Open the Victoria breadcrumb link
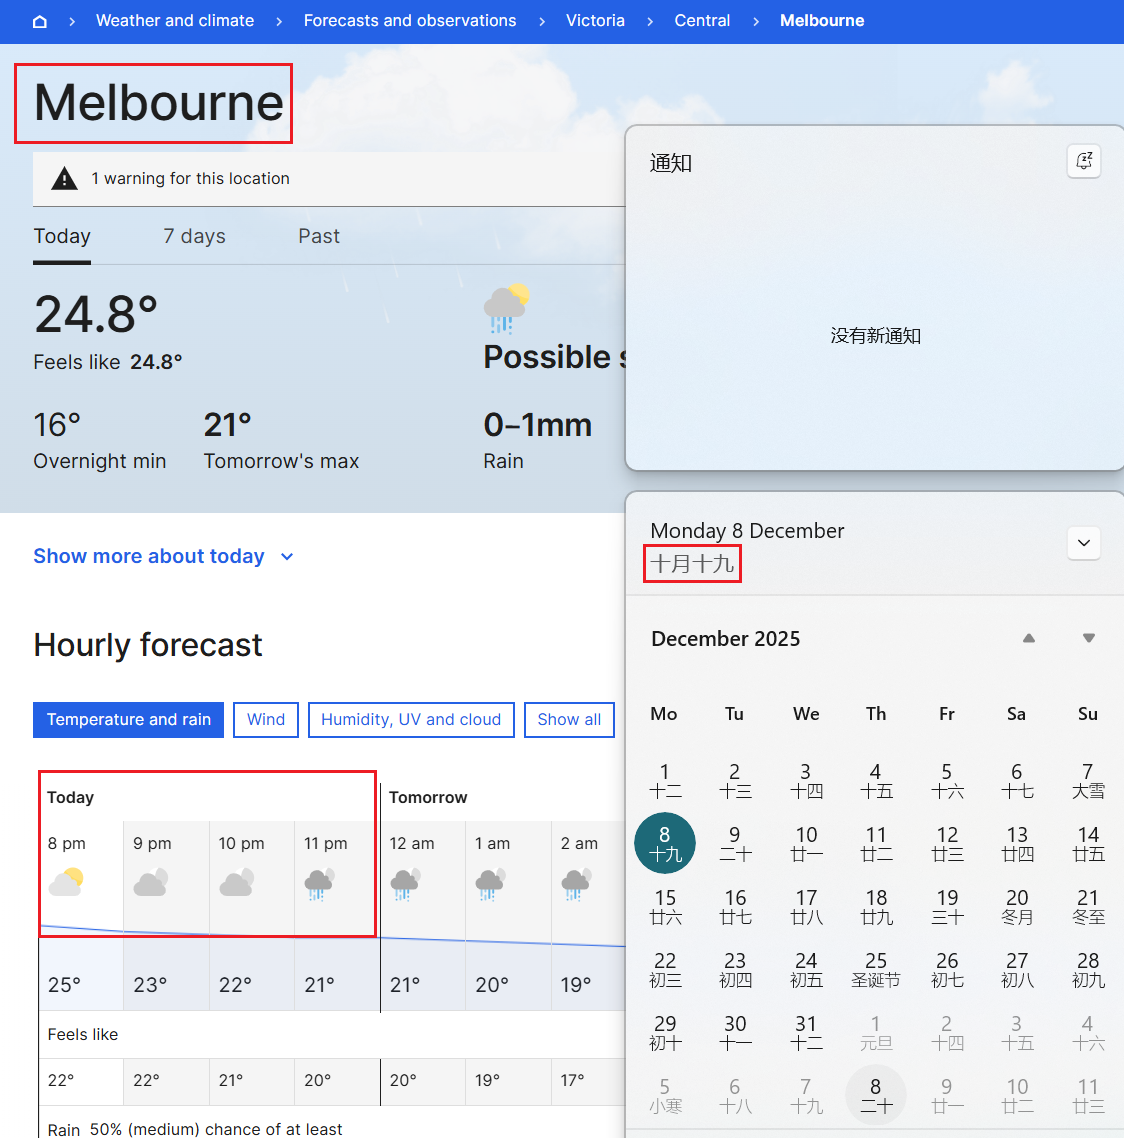1124x1138 pixels. pos(595,20)
